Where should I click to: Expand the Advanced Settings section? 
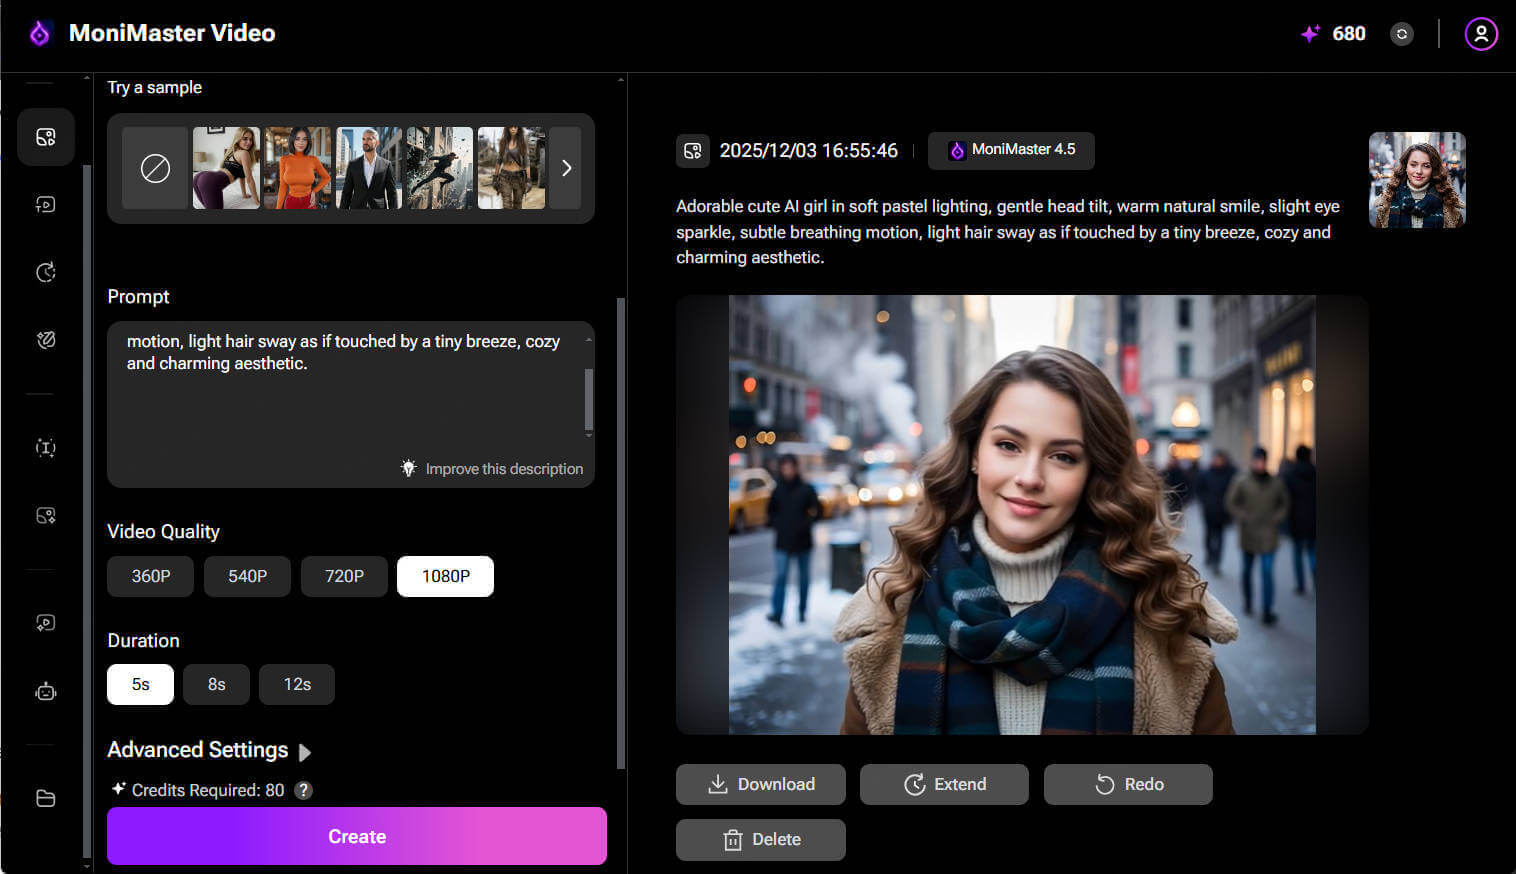208,750
